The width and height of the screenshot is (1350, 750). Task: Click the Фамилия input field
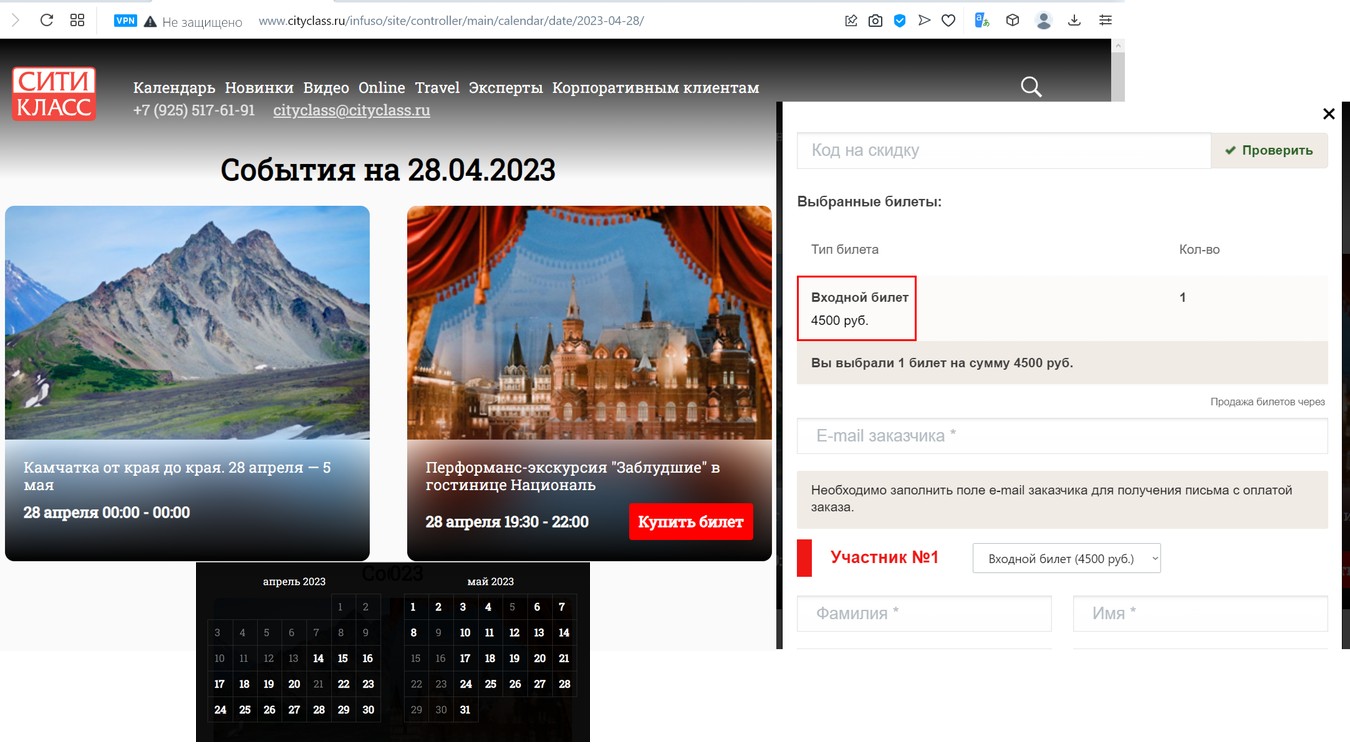[x=924, y=613]
